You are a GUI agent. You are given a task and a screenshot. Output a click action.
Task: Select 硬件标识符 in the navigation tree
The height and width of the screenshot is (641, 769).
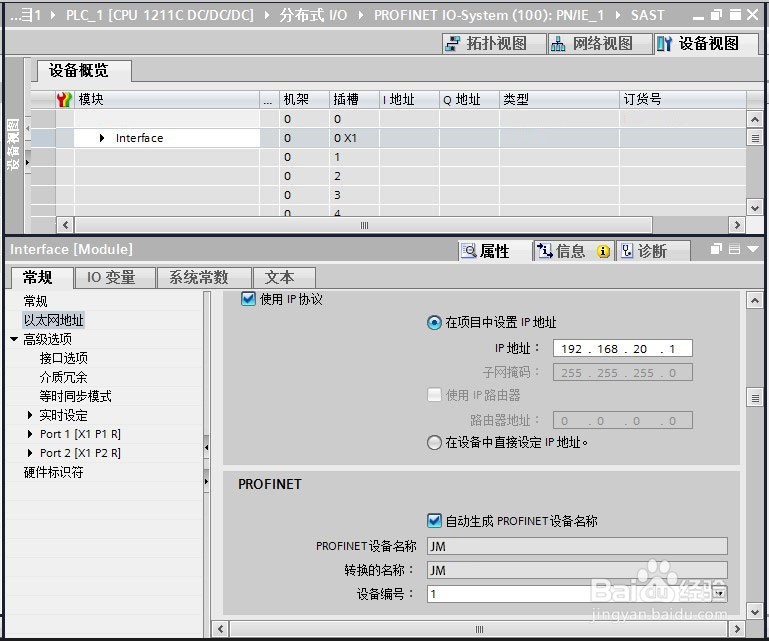point(53,472)
